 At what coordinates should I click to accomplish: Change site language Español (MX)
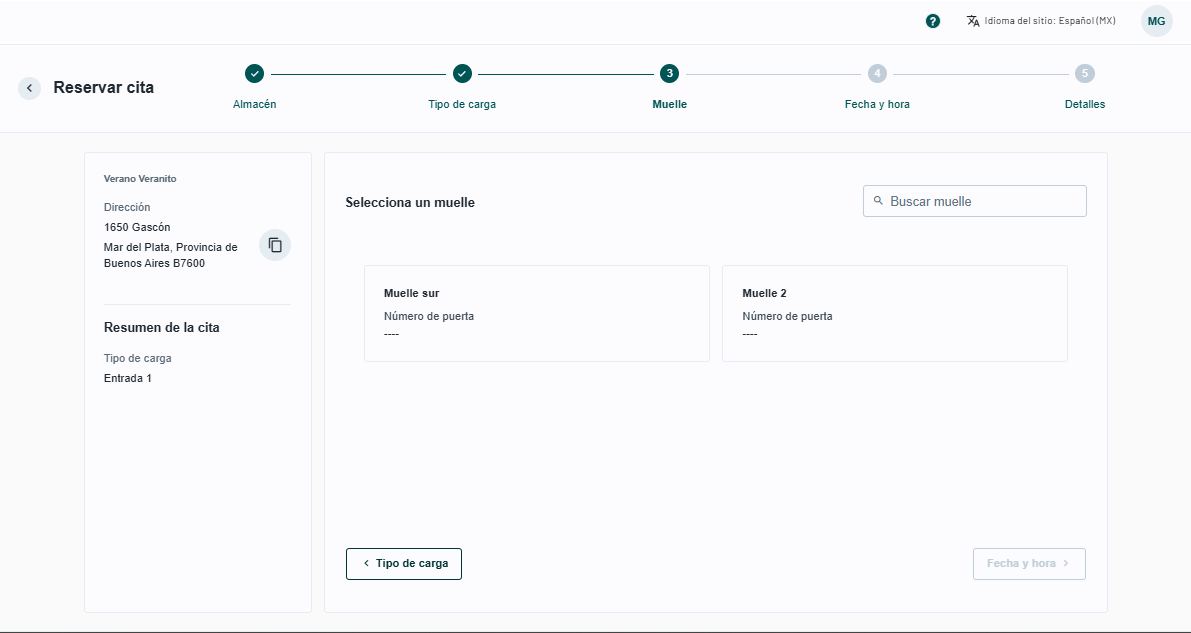[1041, 21]
